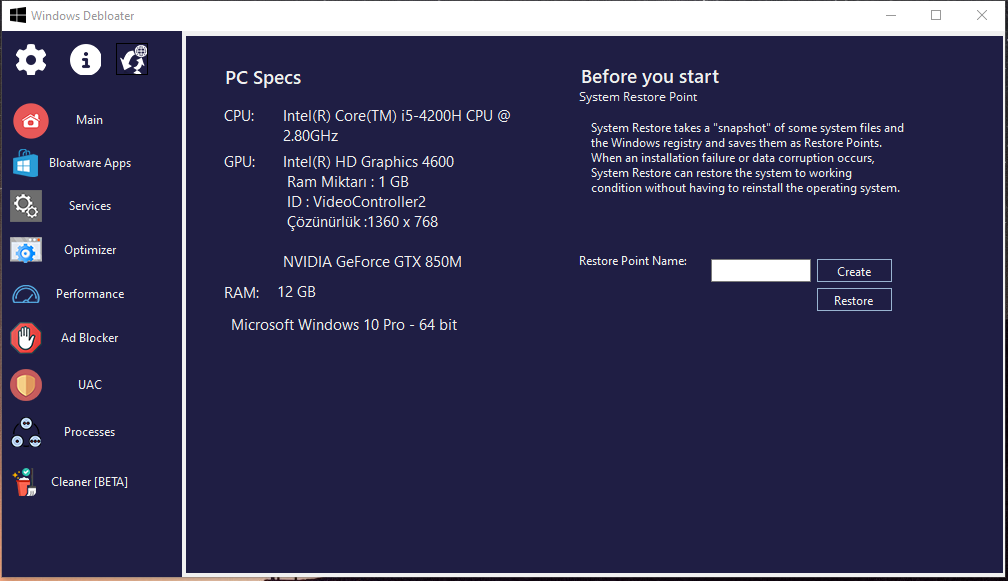Click the info icon at the top
This screenshot has width=1008, height=581.
click(x=85, y=59)
